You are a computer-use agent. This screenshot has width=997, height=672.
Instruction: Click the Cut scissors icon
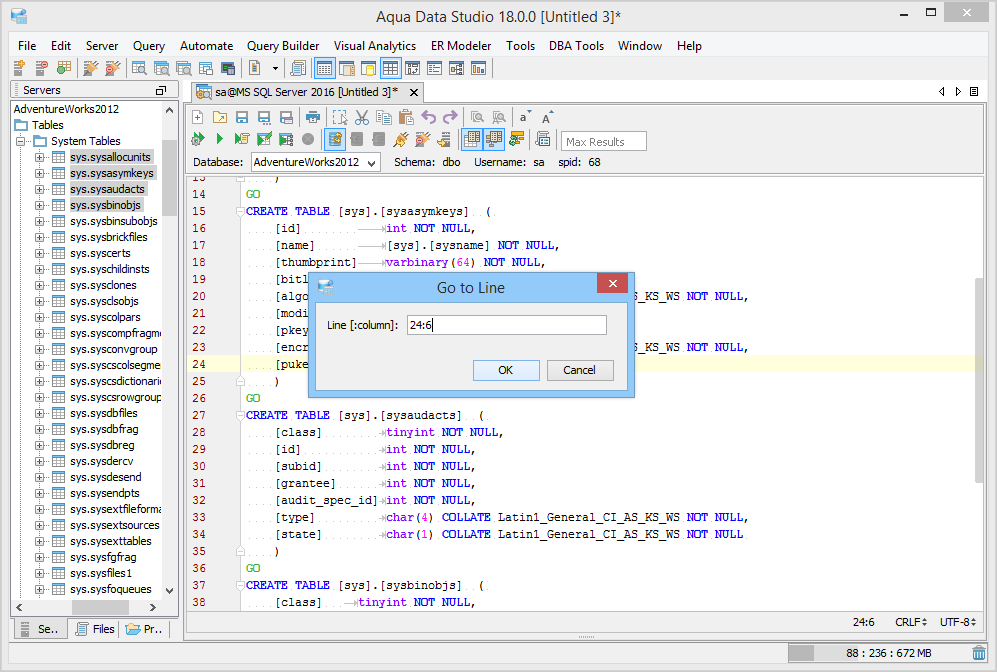pyautogui.click(x=362, y=117)
